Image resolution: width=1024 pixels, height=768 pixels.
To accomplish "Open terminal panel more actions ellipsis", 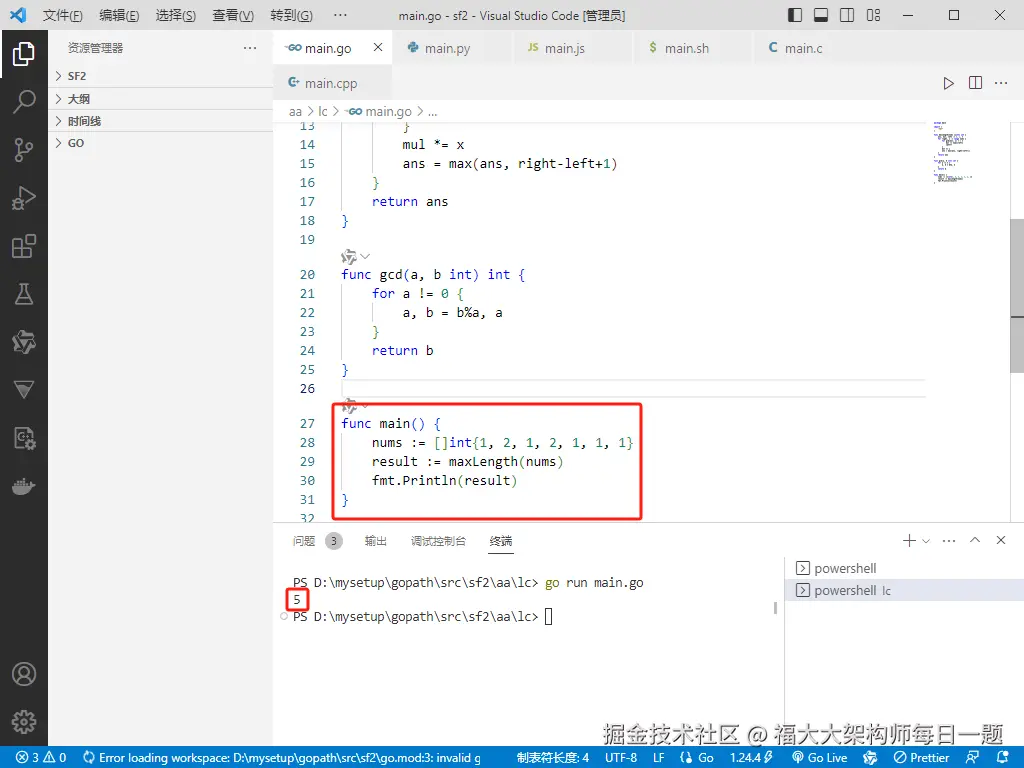I will [949, 540].
